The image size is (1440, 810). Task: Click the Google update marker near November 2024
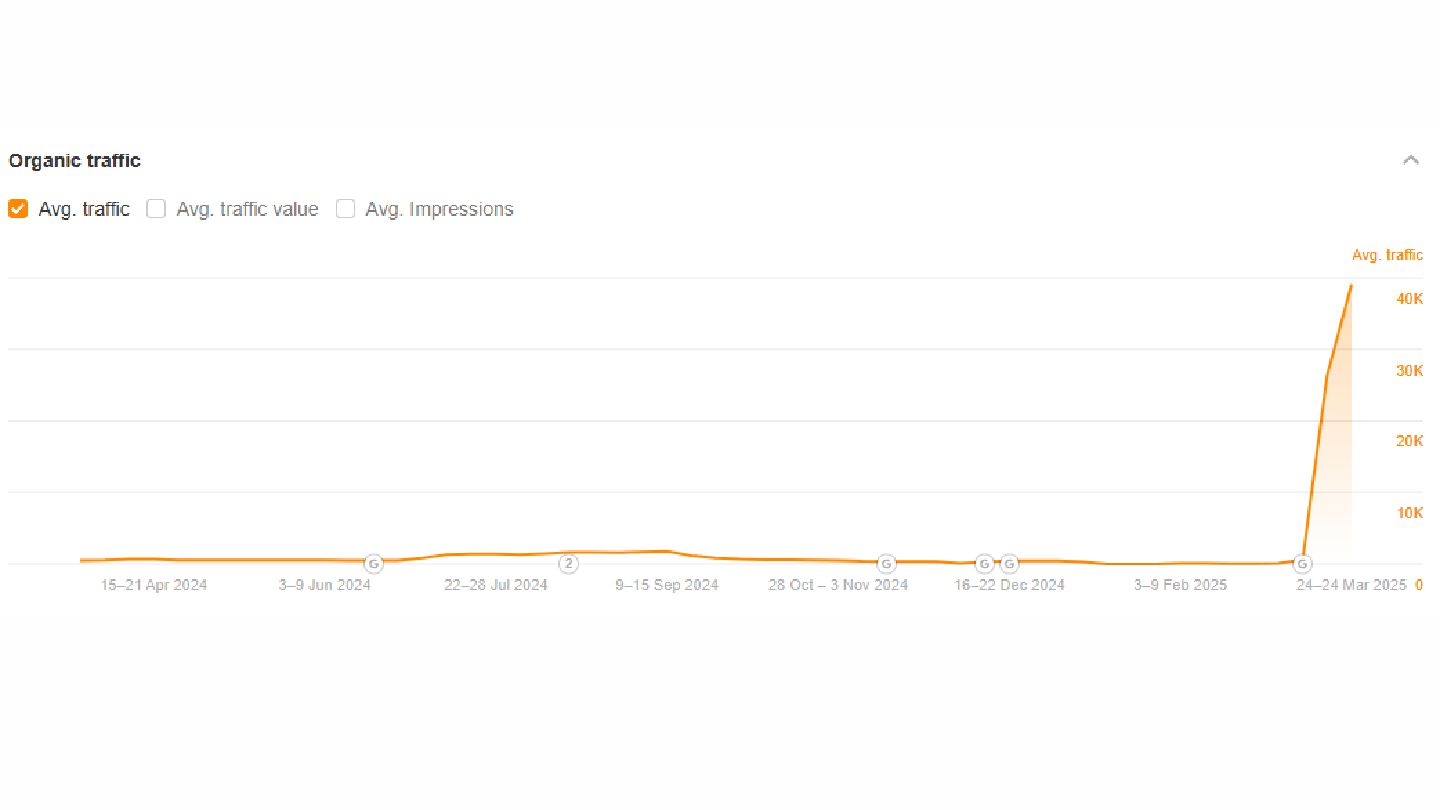click(886, 563)
